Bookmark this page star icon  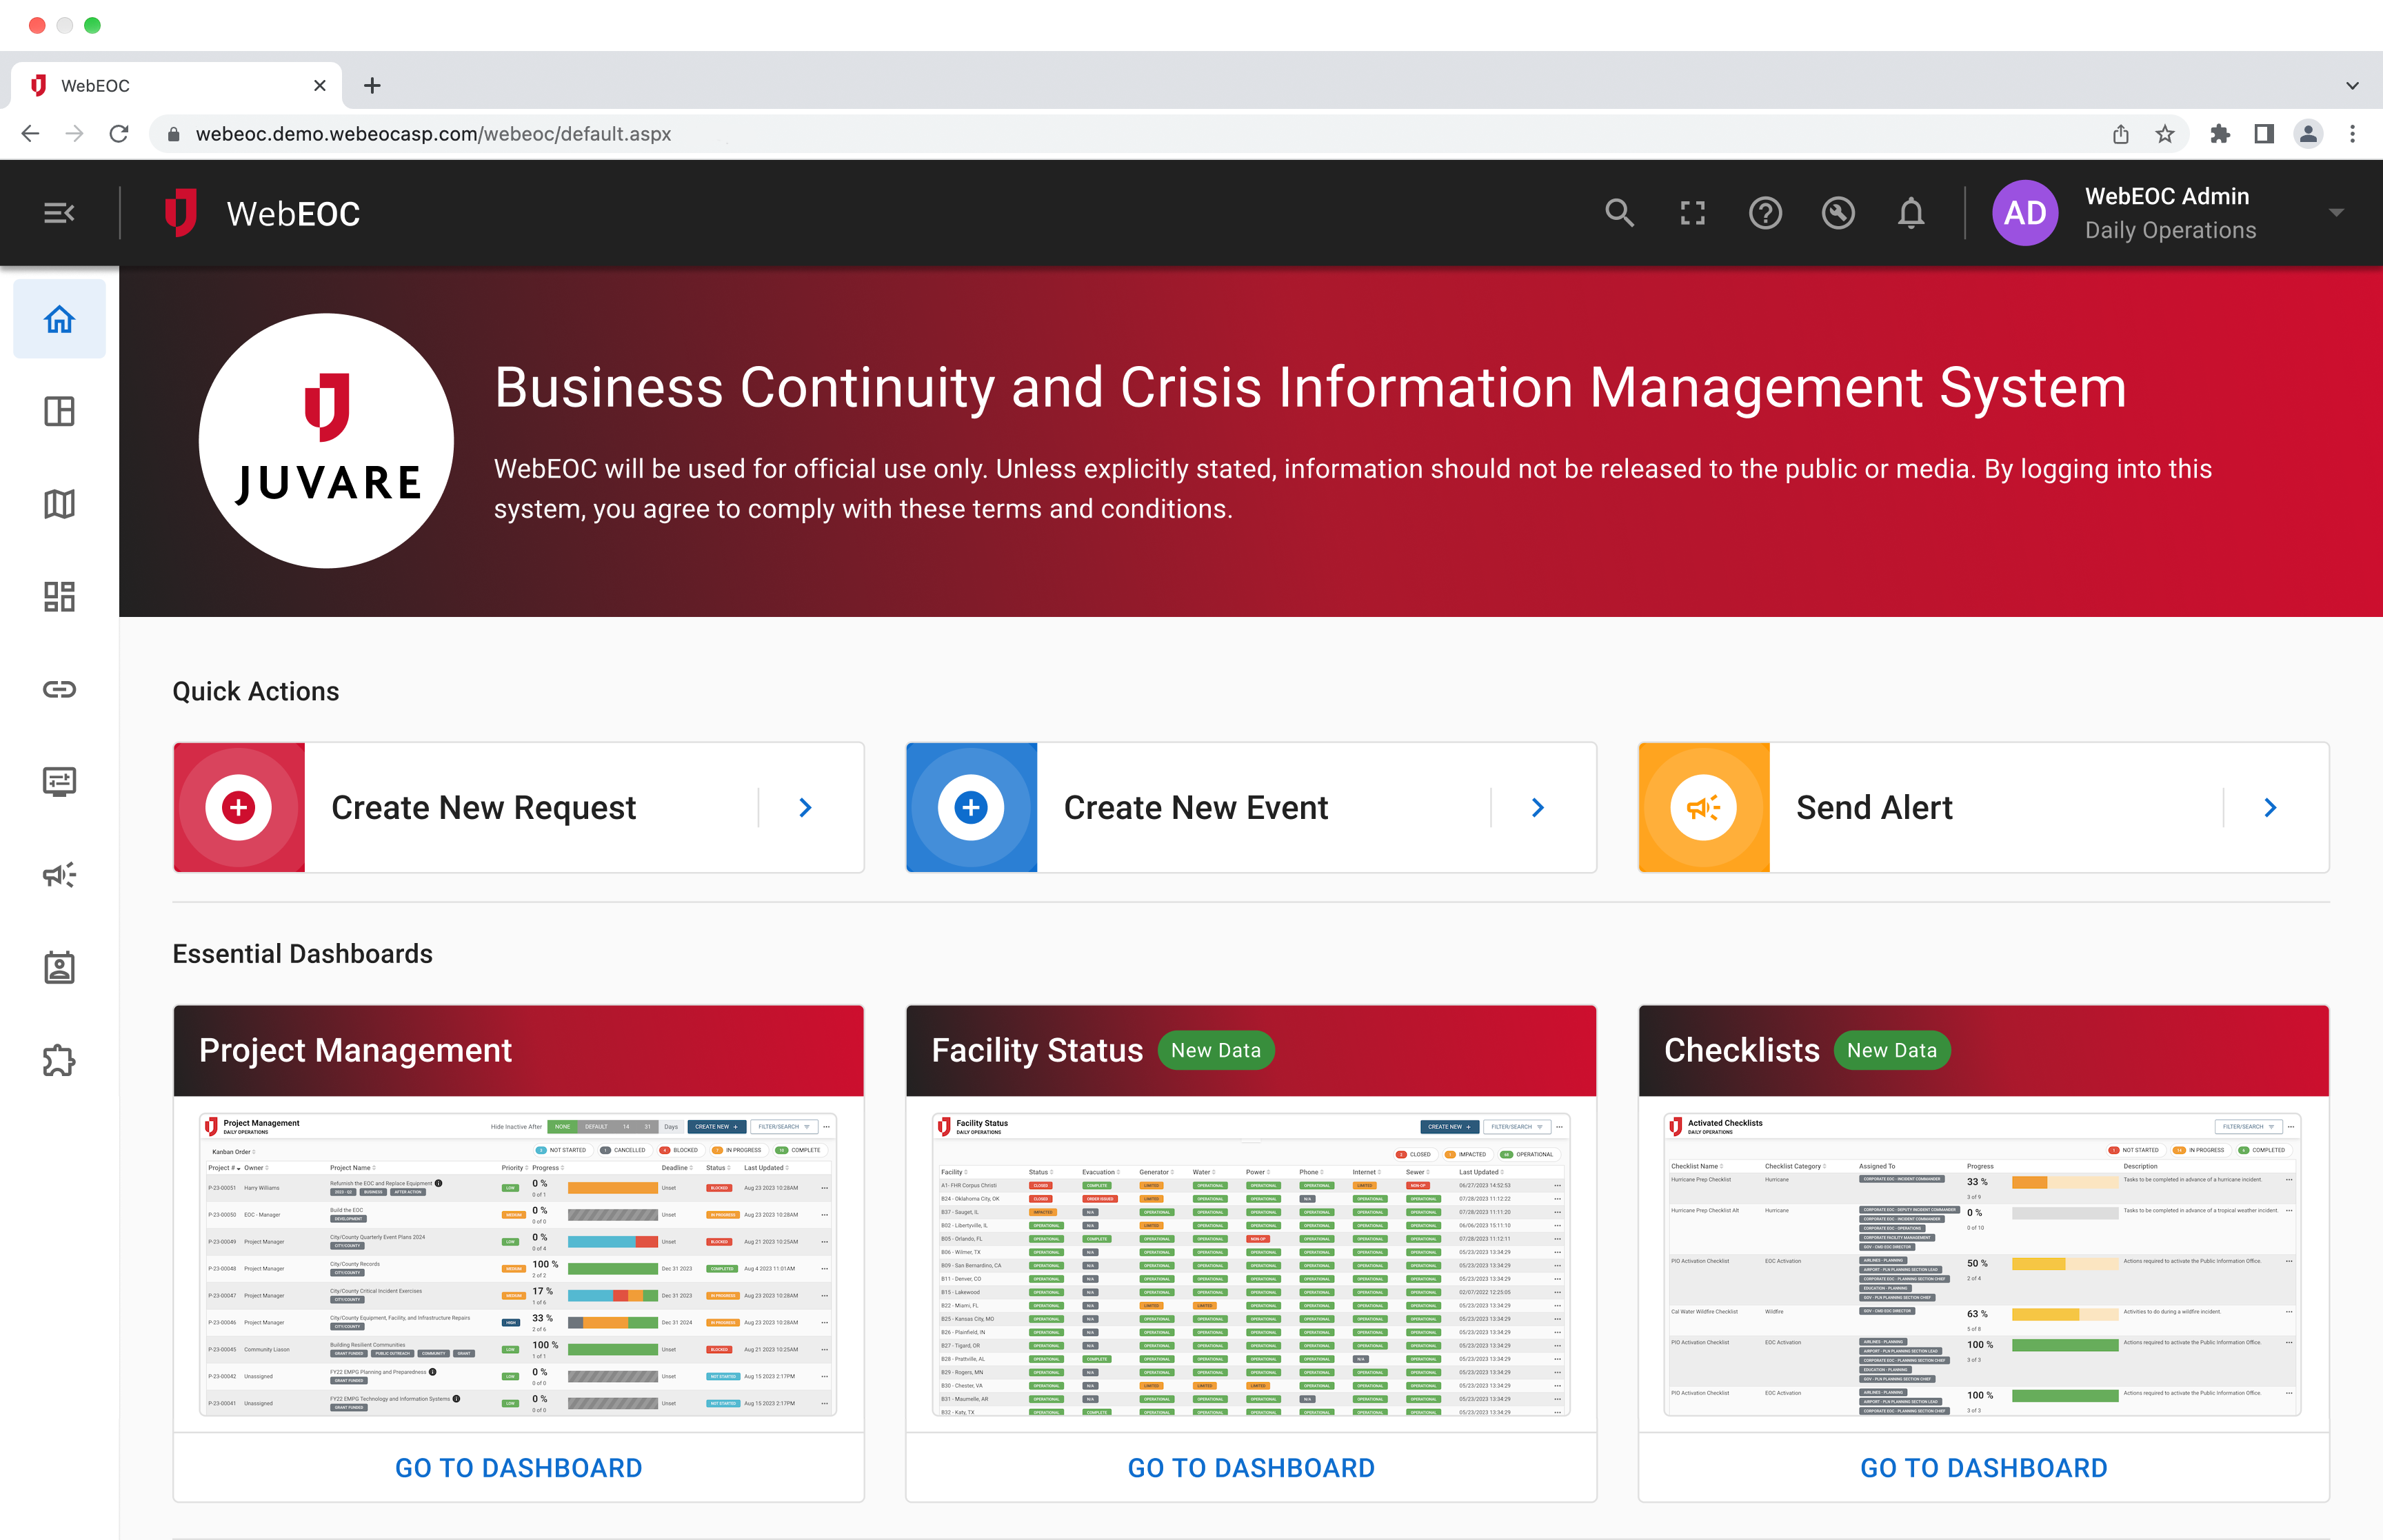point(2164,133)
